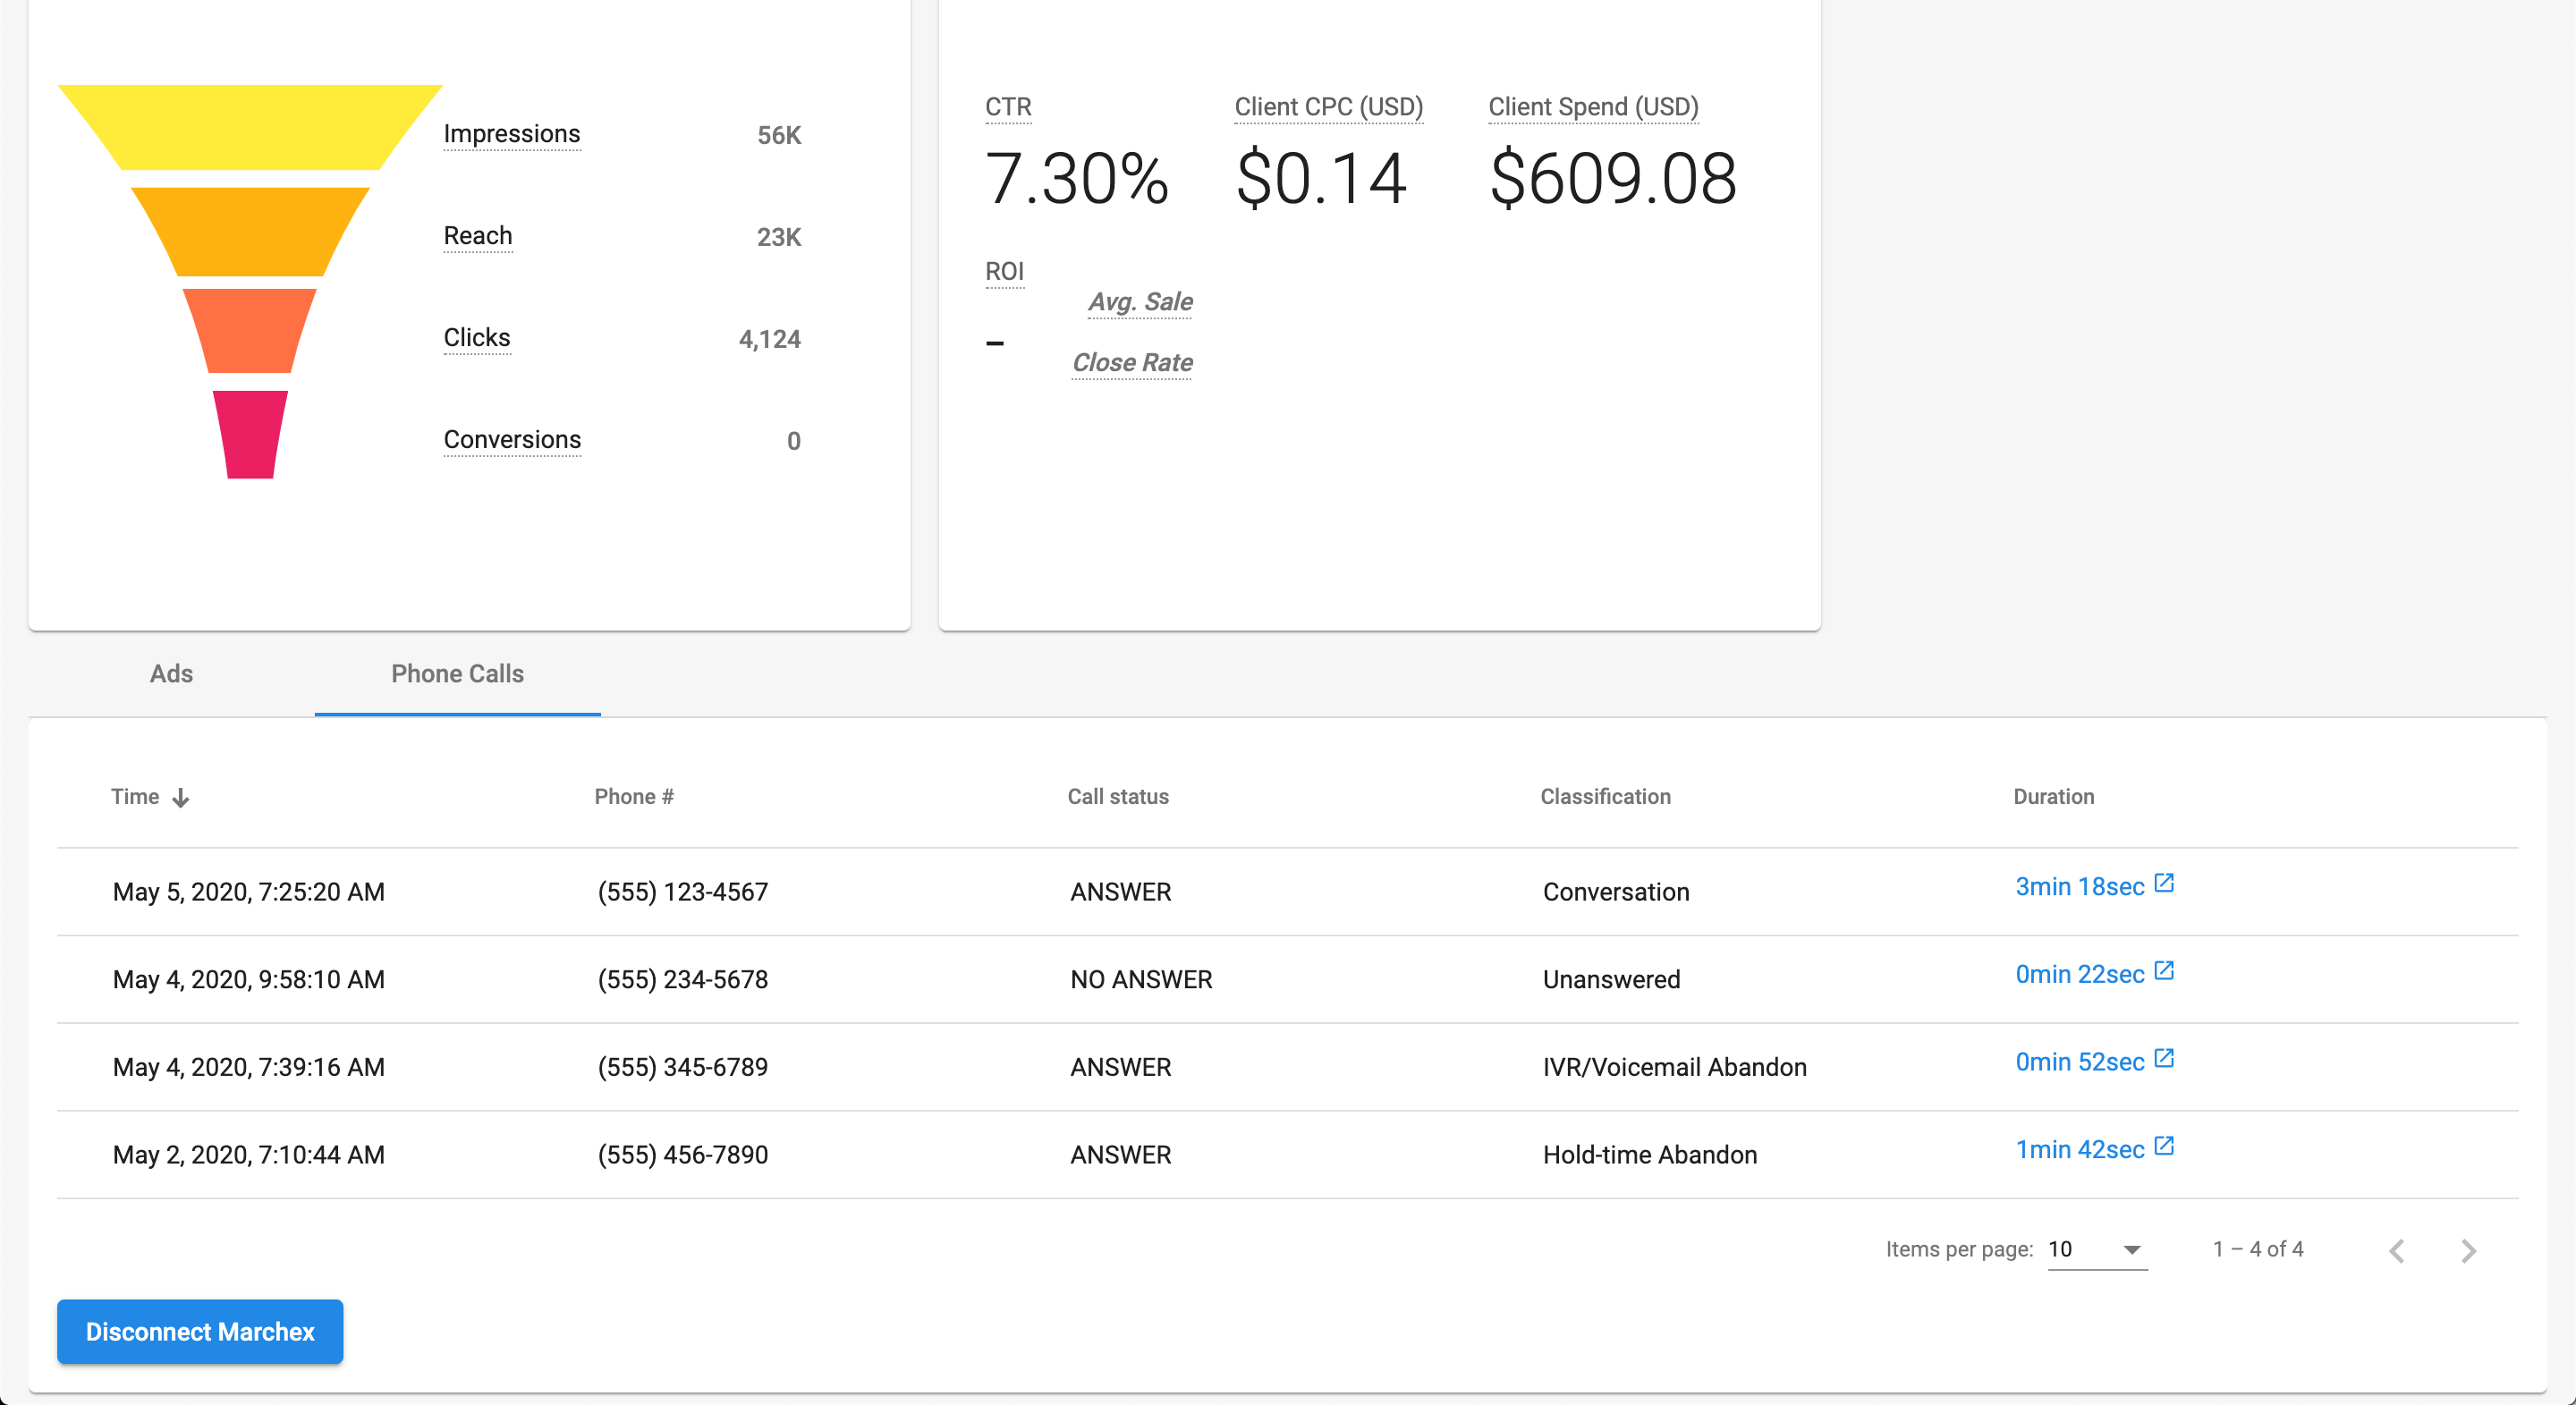Select the Phone Calls tab
Screen dimensions: 2576x1405
click(x=457, y=674)
